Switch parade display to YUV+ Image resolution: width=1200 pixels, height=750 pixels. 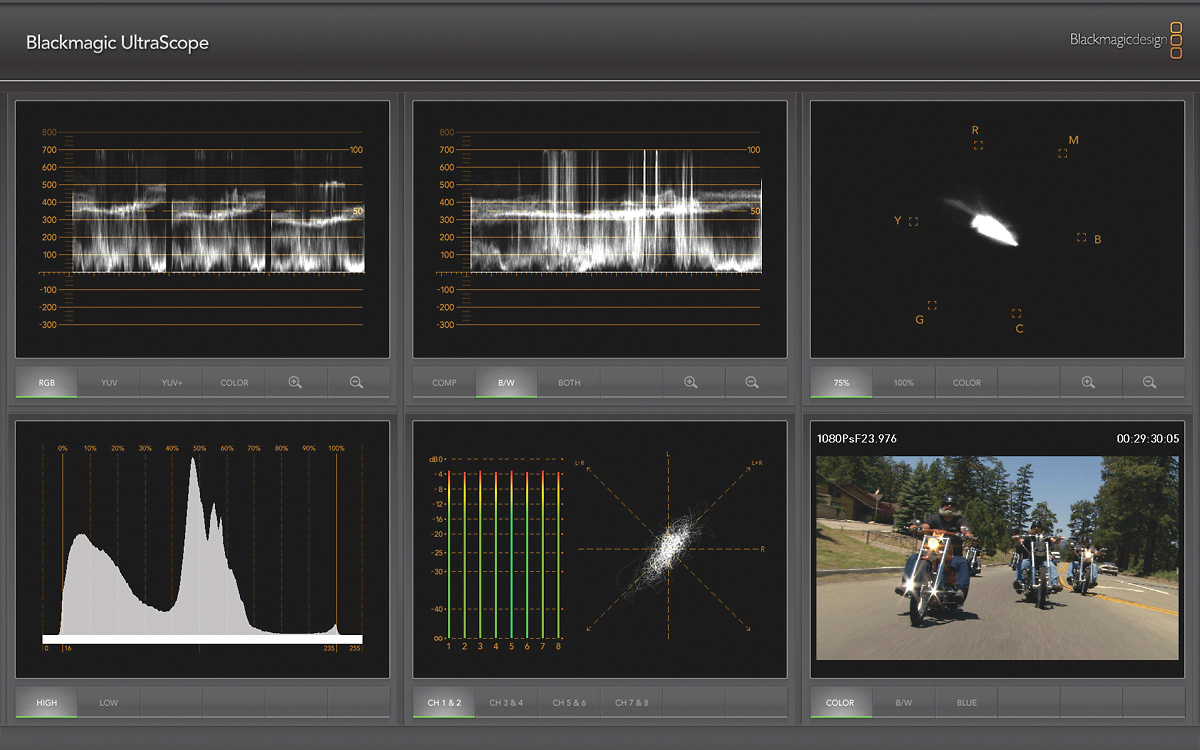point(171,382)
